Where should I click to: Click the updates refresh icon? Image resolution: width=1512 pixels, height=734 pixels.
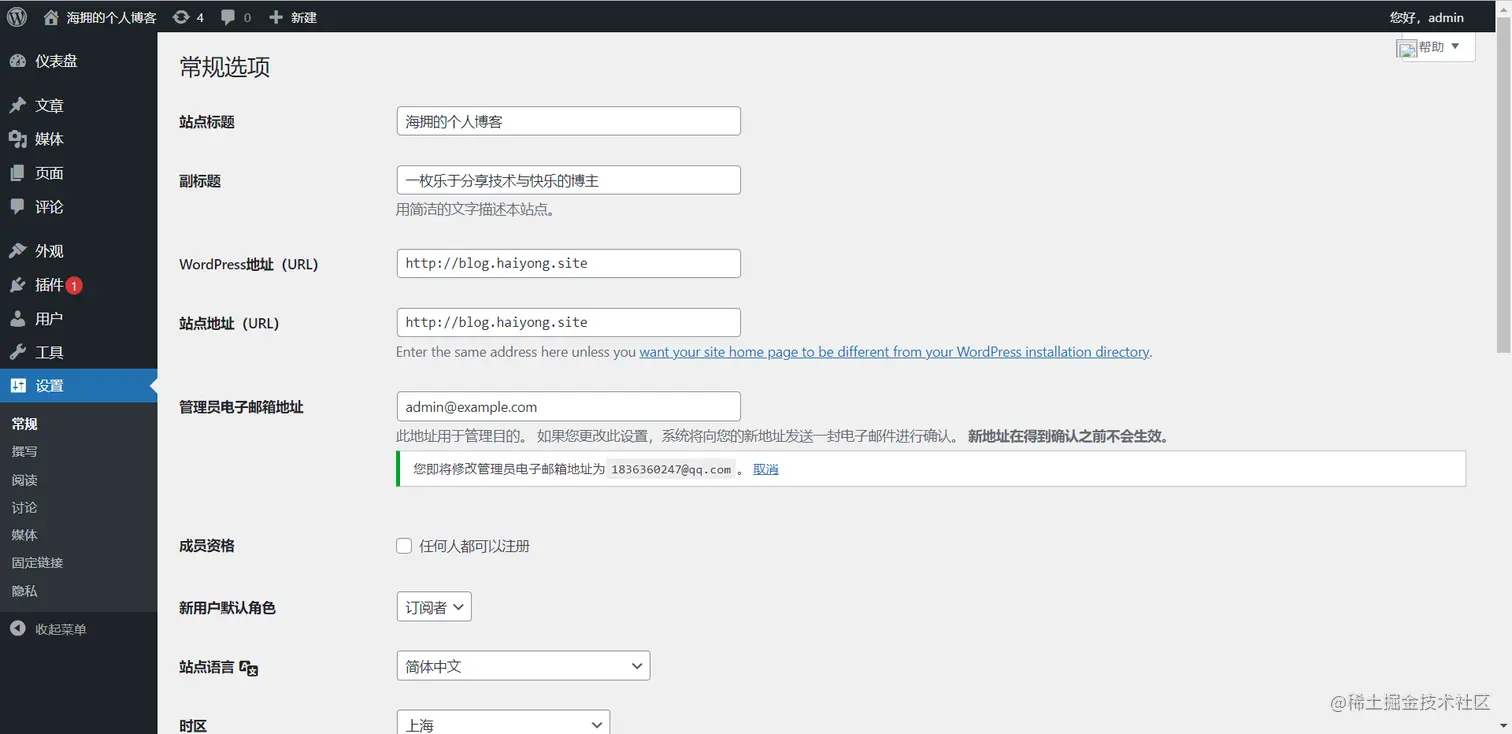[181, 17]
